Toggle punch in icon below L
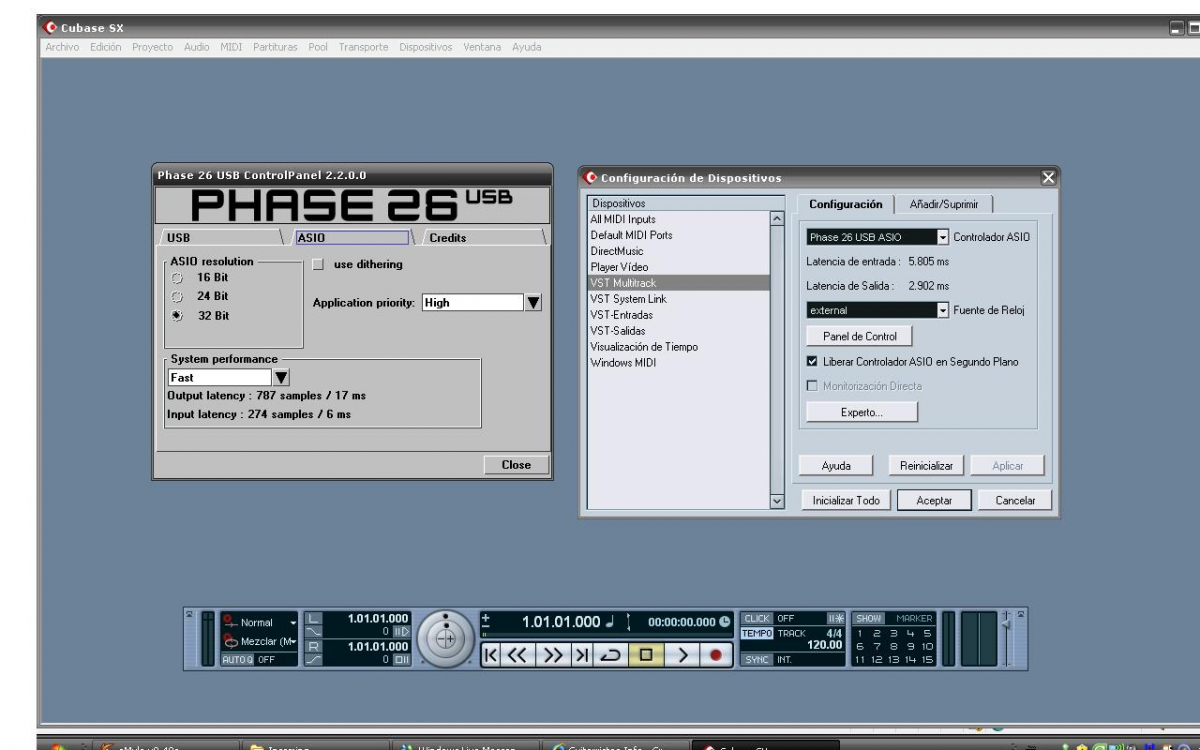The image size is (1200, 750). point(313,632)
